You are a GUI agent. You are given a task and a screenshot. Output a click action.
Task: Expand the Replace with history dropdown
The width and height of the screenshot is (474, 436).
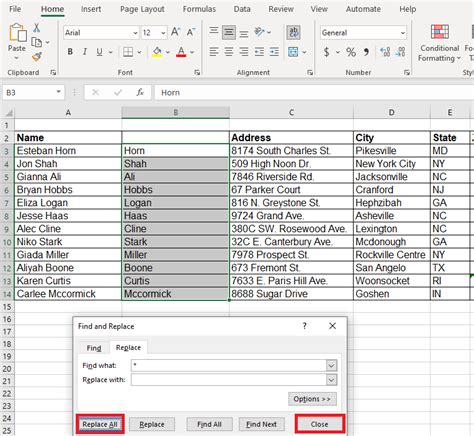point(331,380)
